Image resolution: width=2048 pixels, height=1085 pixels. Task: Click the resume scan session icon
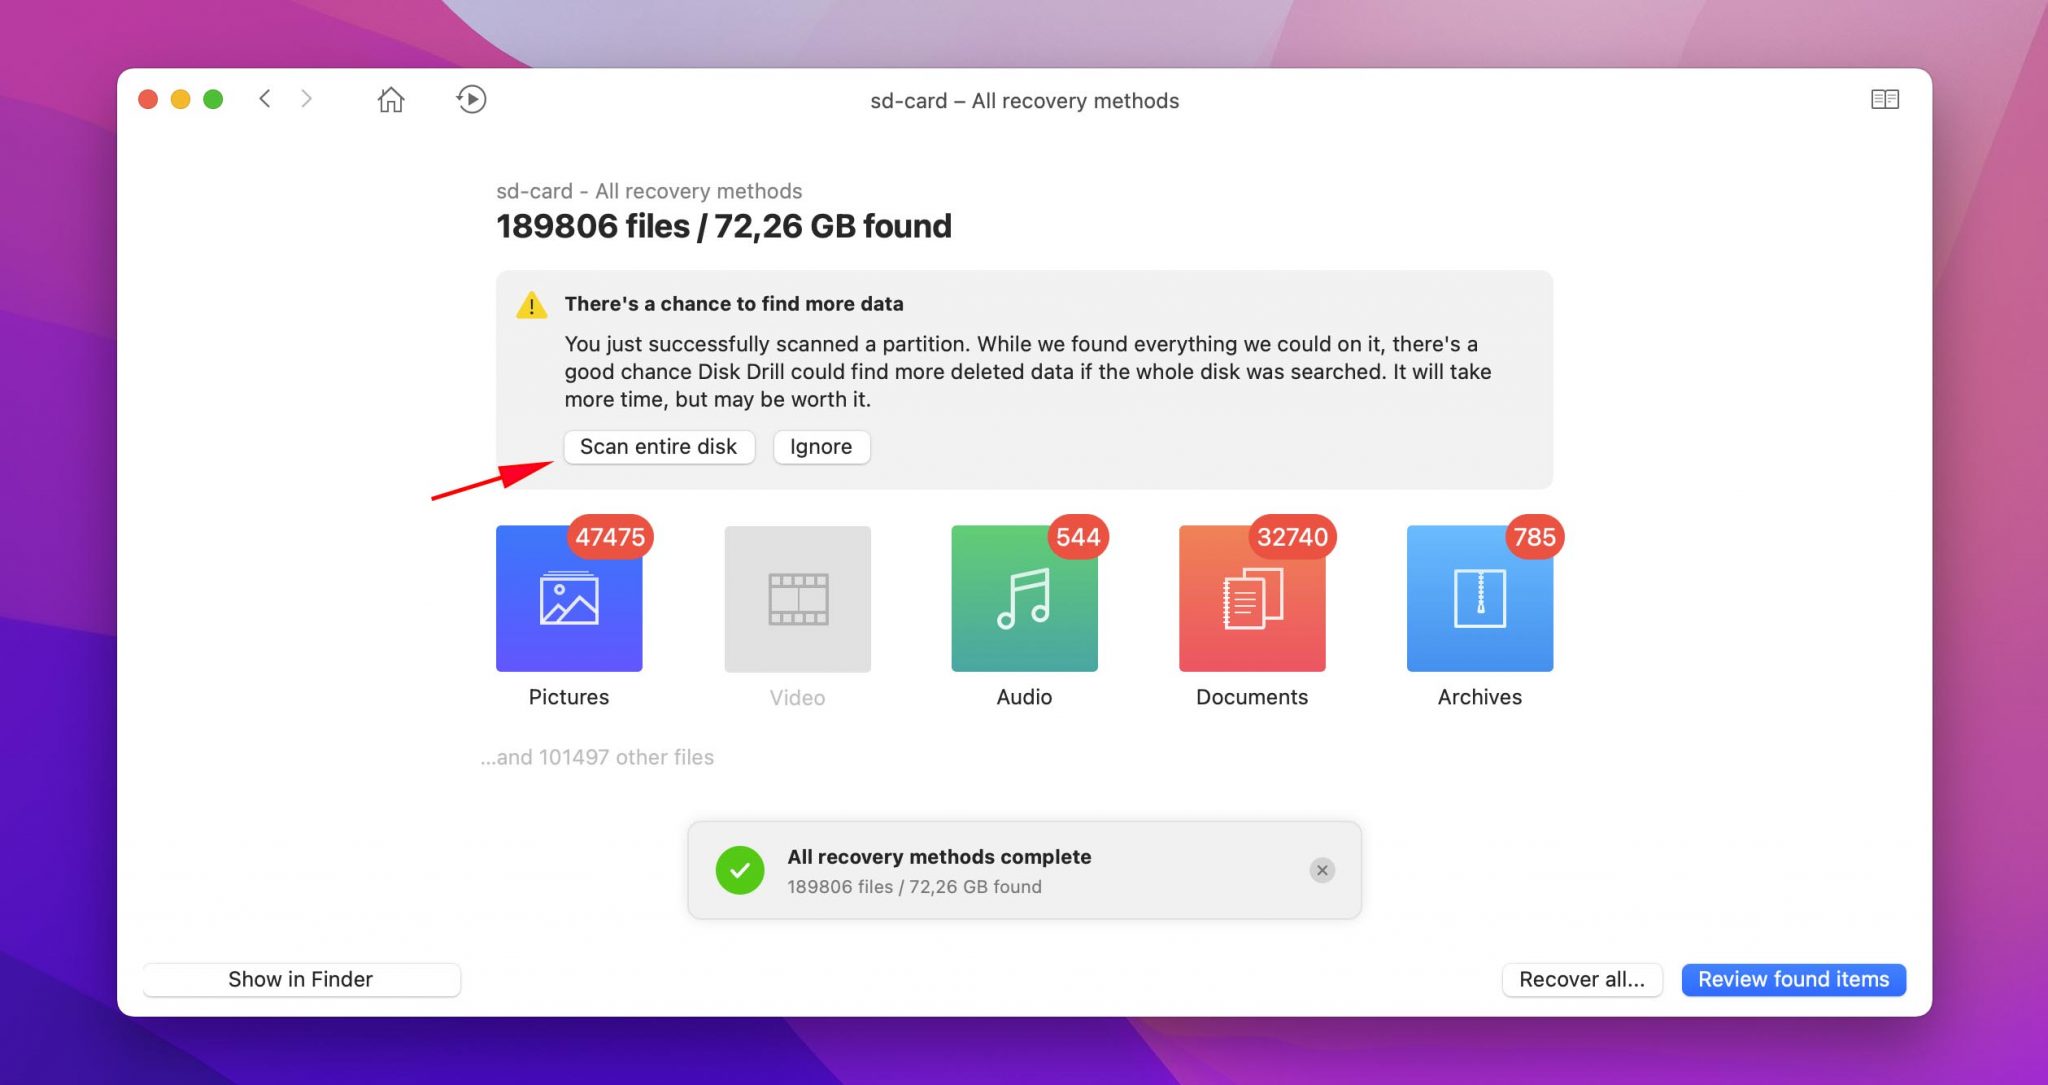(x=471, y=99)
